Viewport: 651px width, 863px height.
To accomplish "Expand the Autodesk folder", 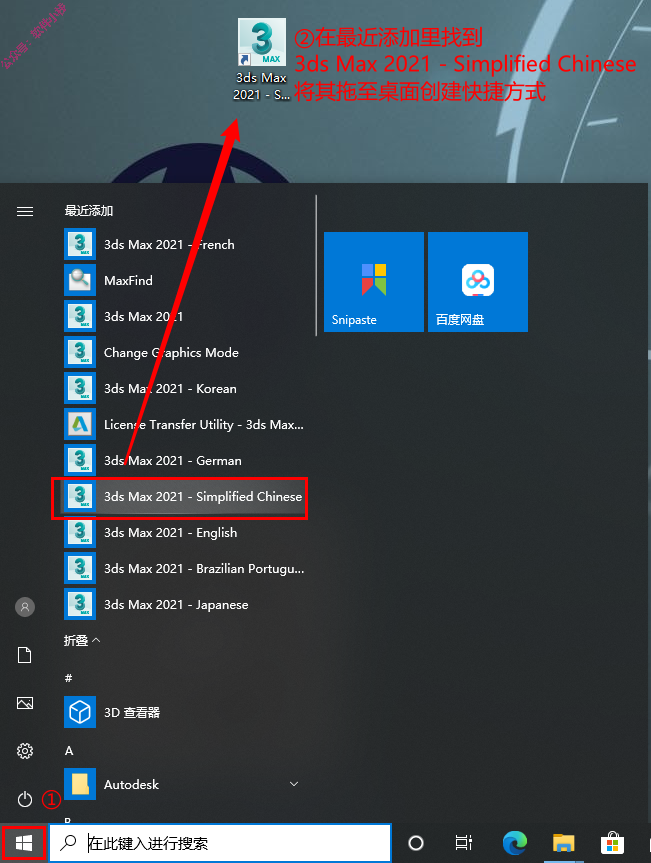I will point(184,784).
